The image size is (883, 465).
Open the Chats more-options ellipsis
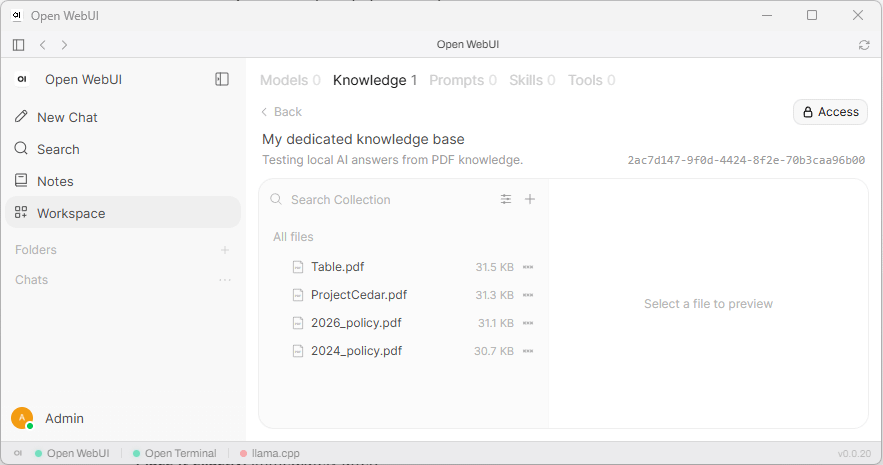[x=225, y=280]
